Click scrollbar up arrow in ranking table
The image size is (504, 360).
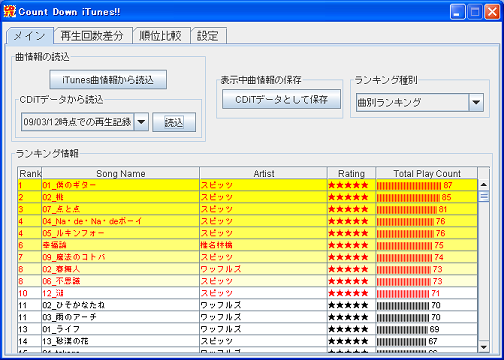click(484, 184)
